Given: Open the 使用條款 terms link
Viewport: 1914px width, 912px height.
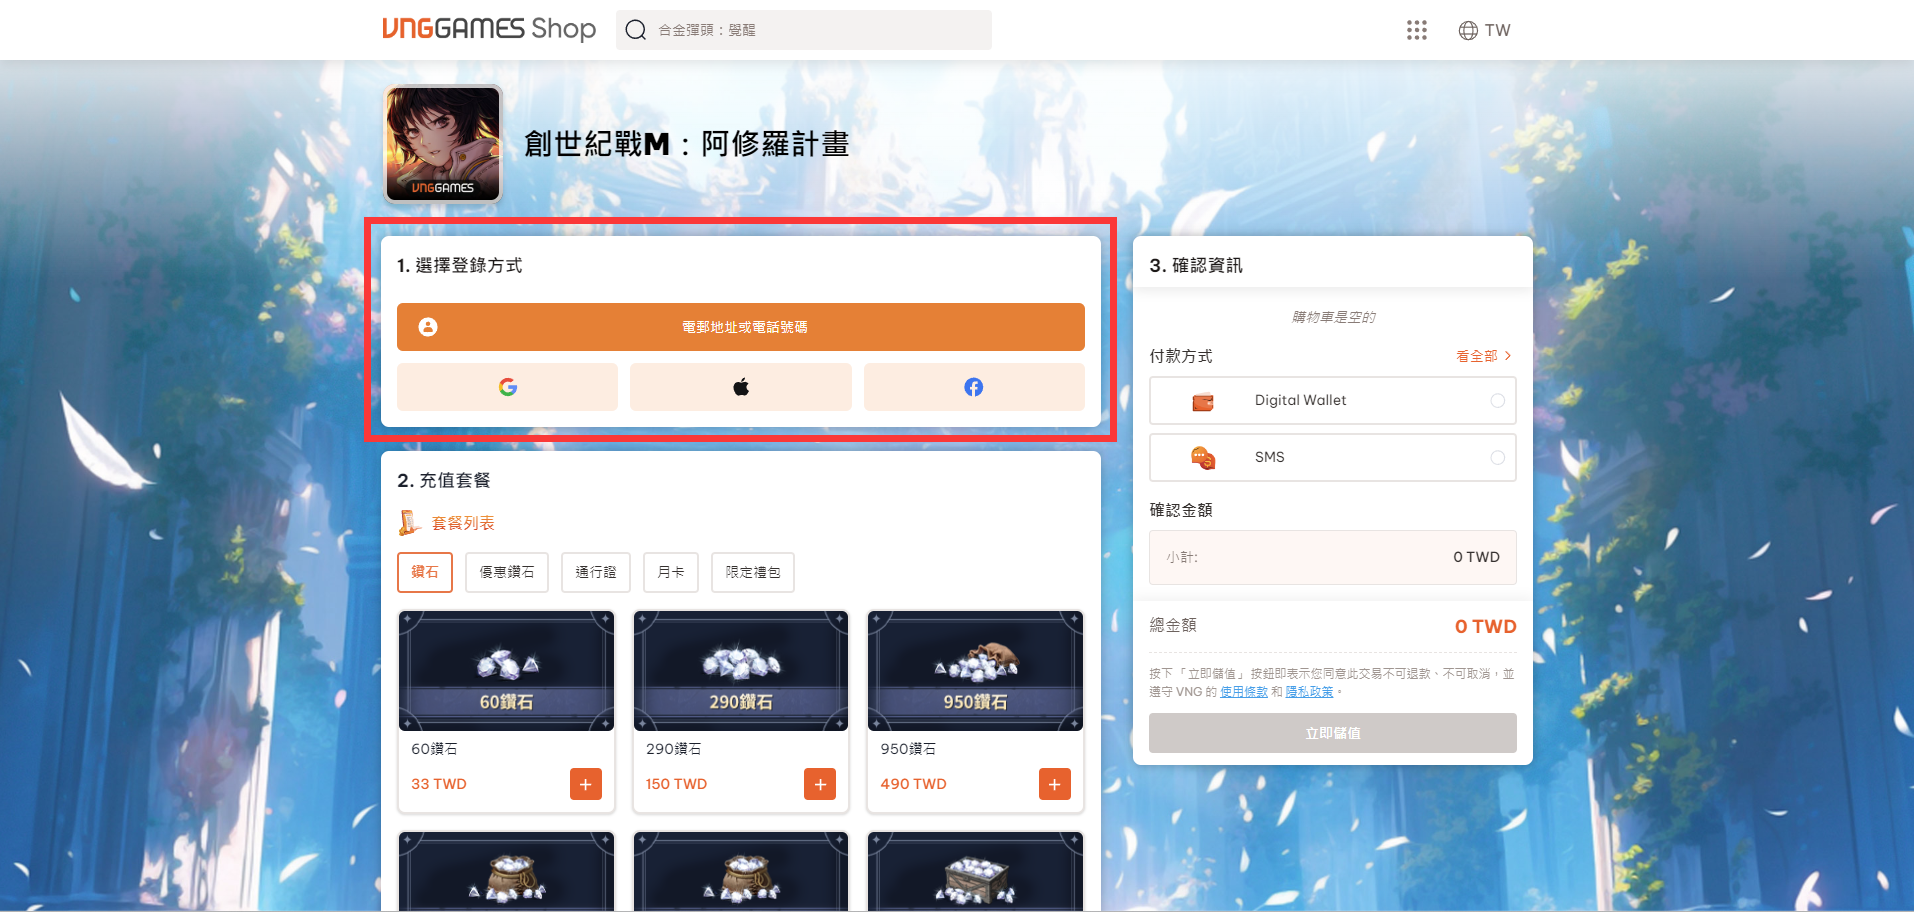Looking at the screenshot, I should point(1243,692).
